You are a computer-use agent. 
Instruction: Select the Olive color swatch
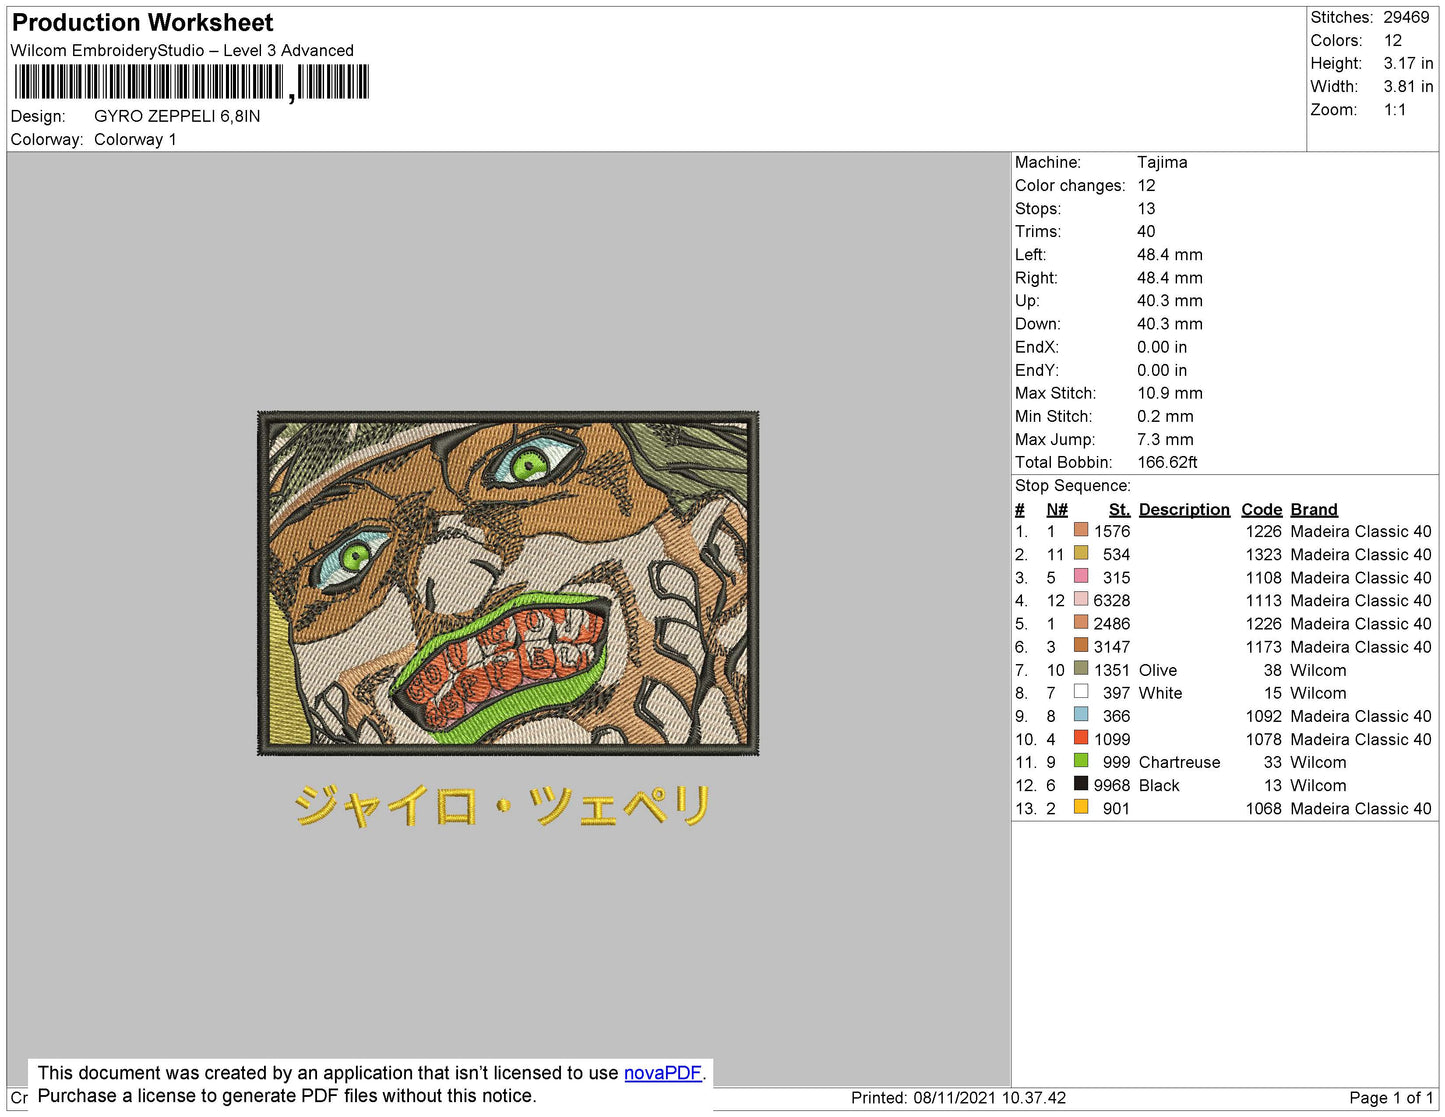pos(1081,668)
